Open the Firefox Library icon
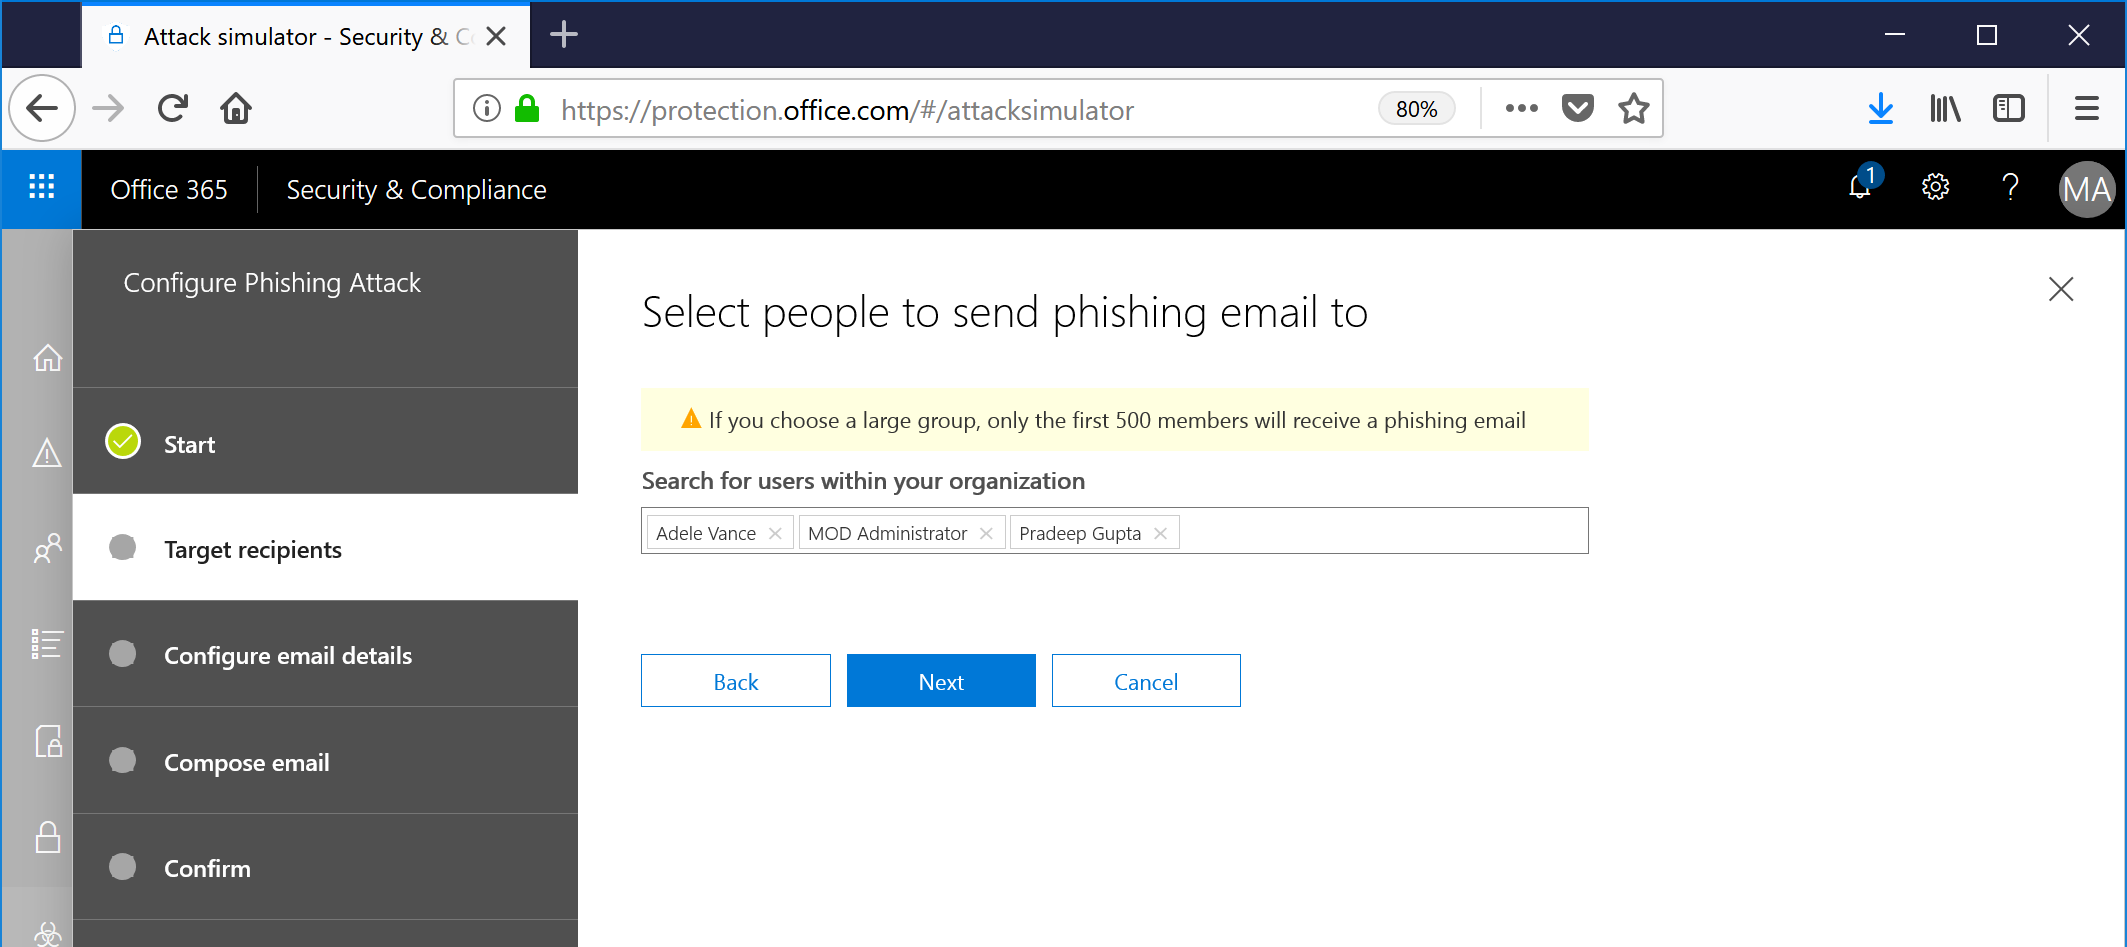 click(1944, 108)
